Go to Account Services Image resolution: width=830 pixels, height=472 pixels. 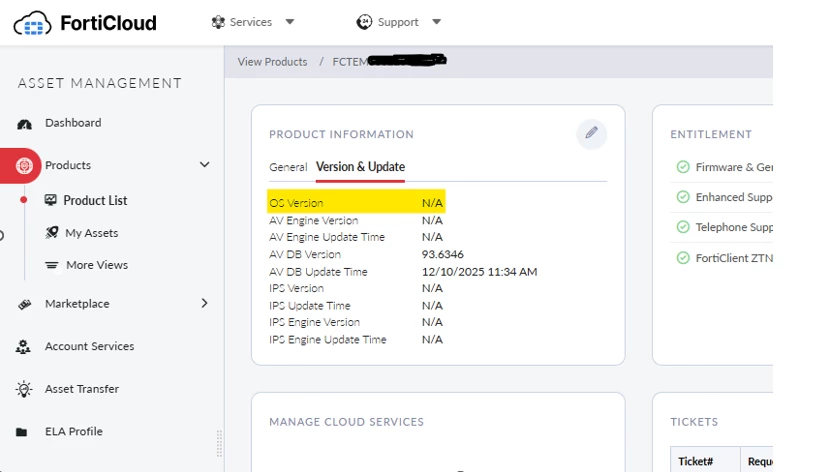coord(89,346)
